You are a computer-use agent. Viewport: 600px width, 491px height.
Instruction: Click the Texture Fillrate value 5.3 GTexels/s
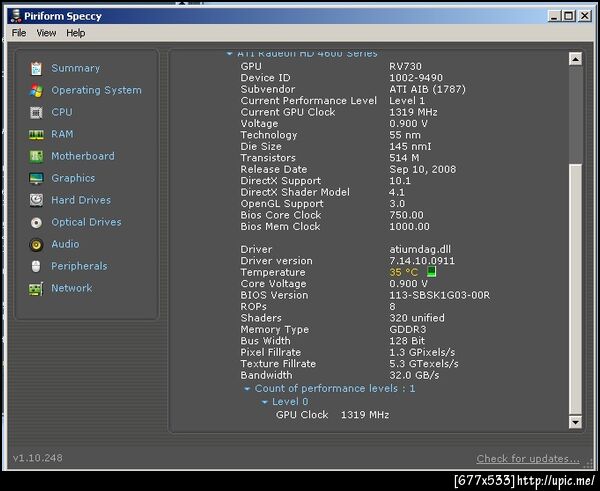coord(424,364)
